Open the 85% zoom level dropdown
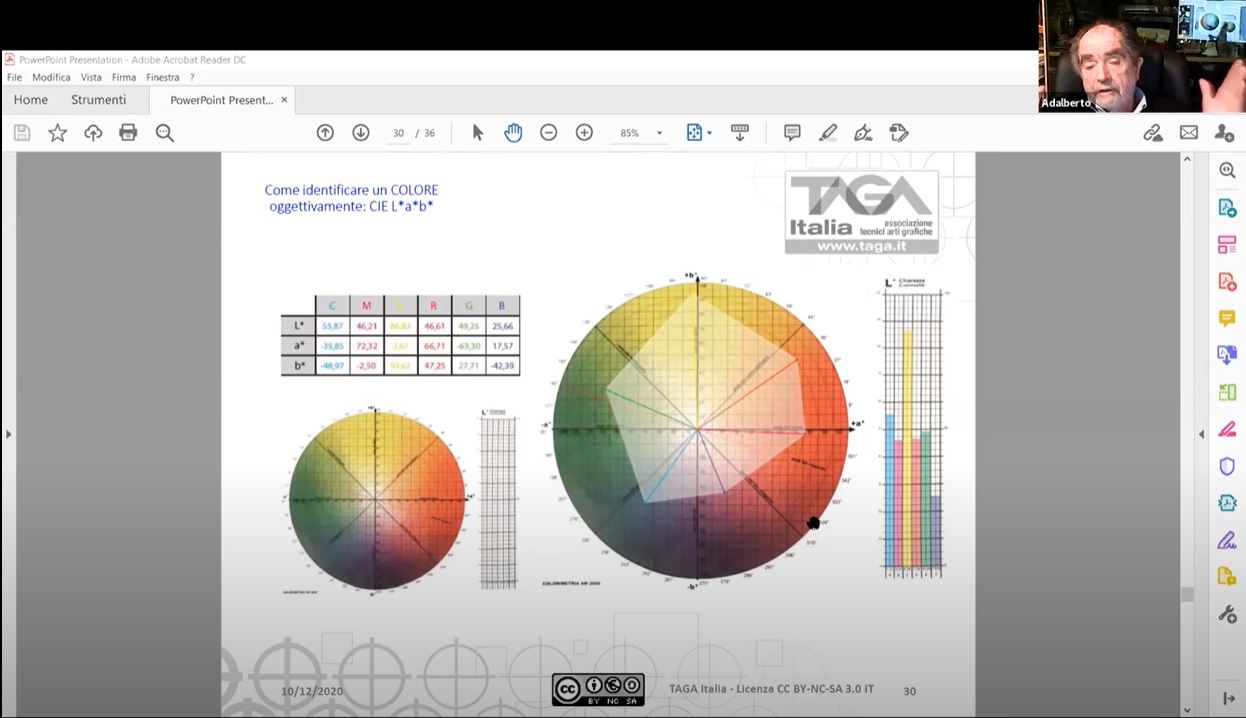Screen dimensions: 1246x718 tap(640, 133)
